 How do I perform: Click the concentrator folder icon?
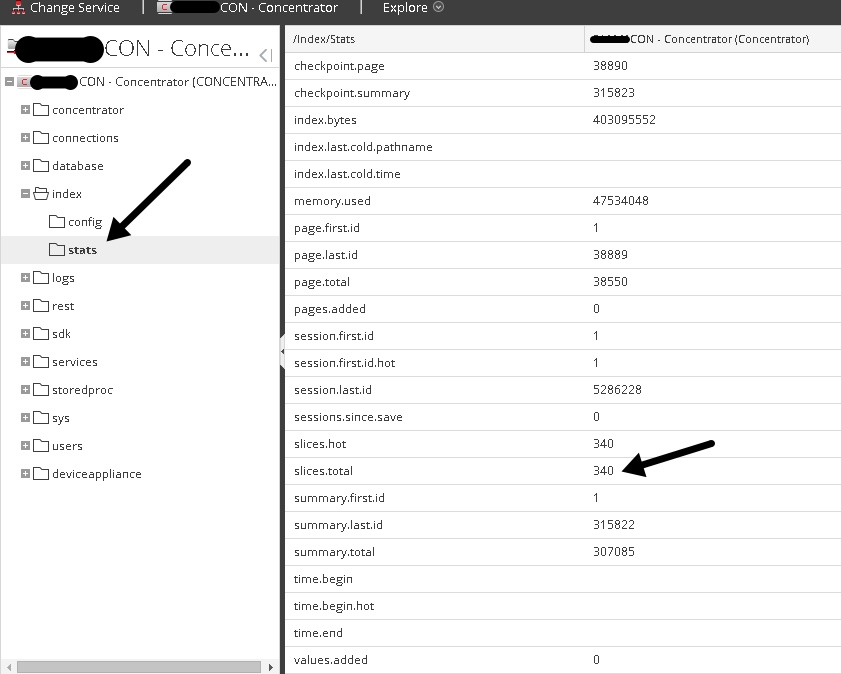click(41, 110)
